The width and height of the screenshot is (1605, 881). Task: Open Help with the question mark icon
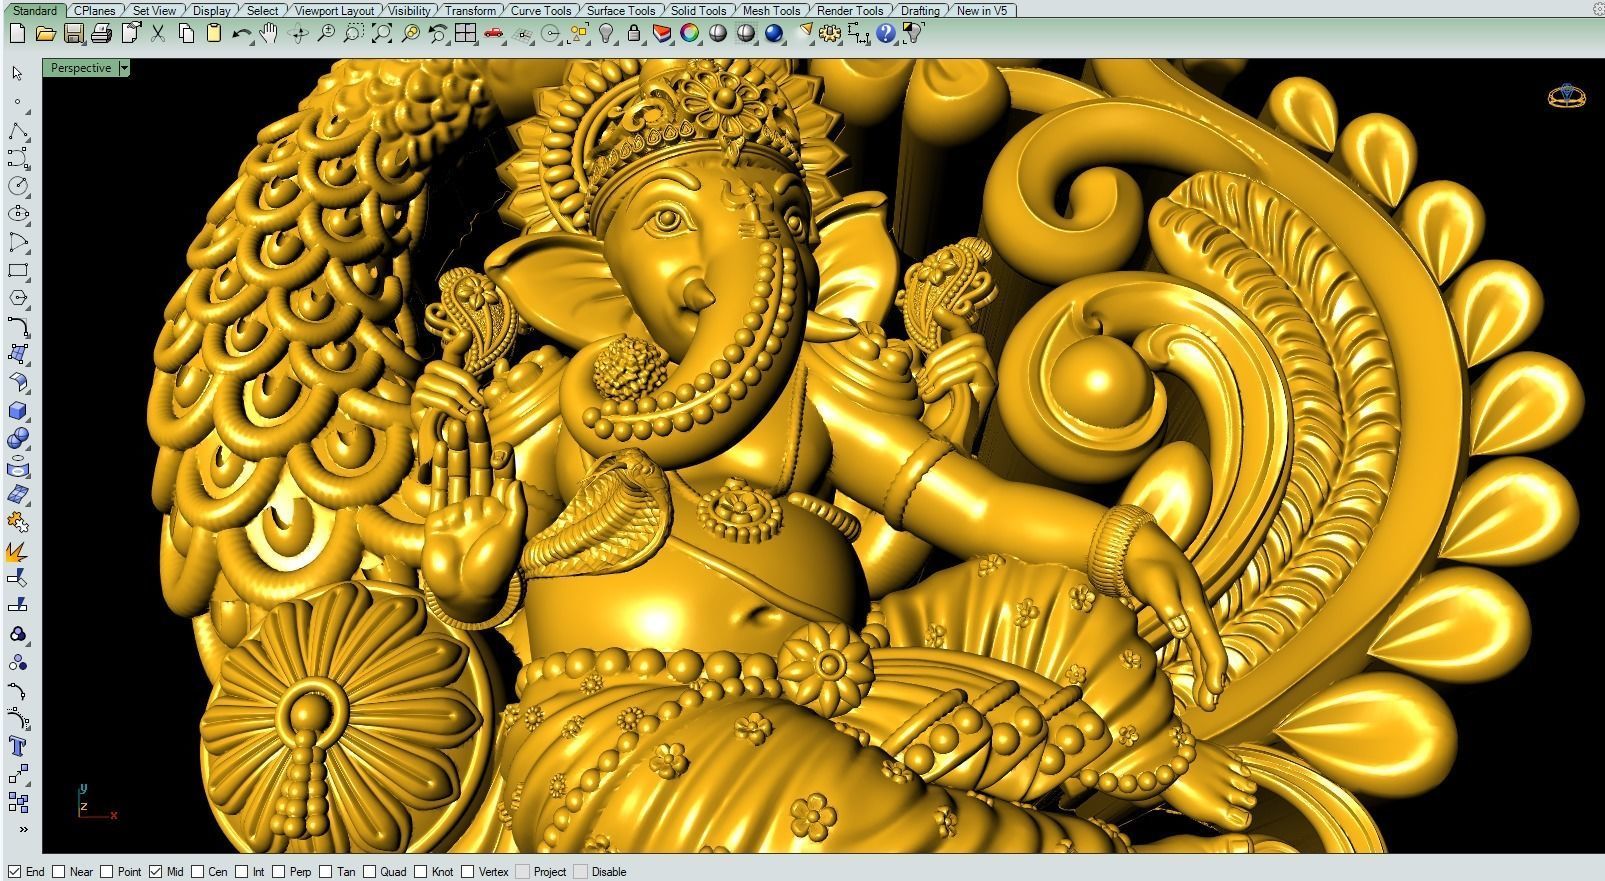[x=886, y=33]
